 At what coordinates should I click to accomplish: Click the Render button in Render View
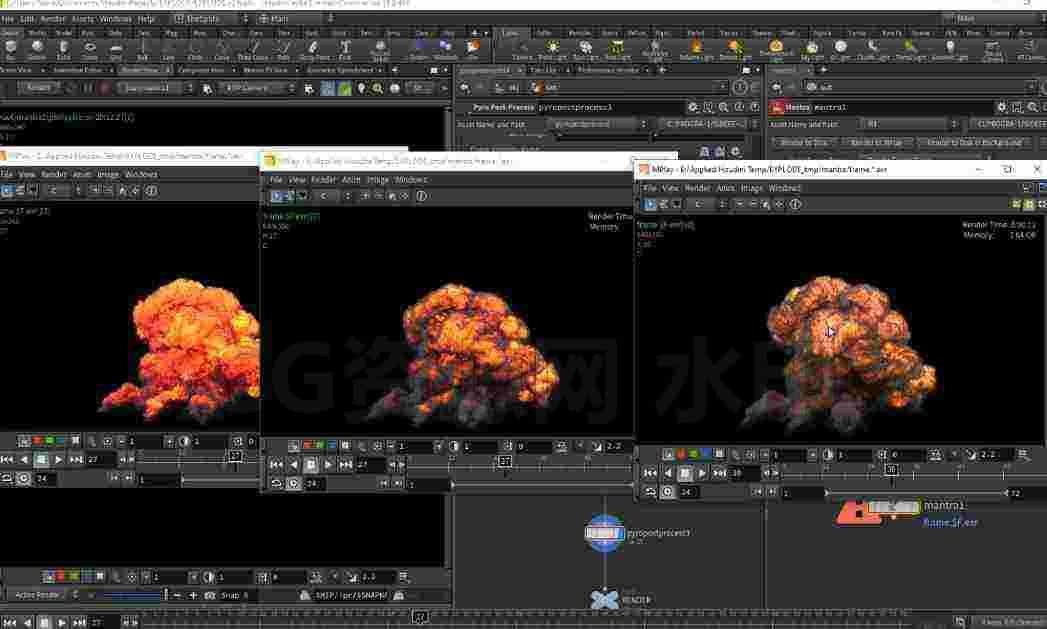pos(39,87)
